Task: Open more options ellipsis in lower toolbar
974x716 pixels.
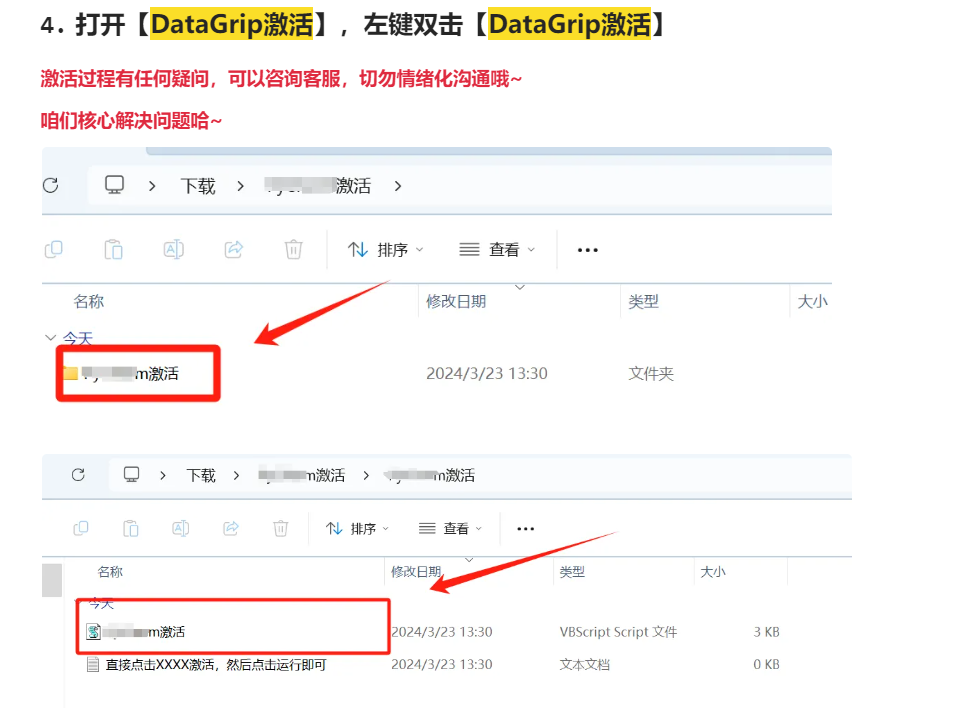Action: click(526, 528)
